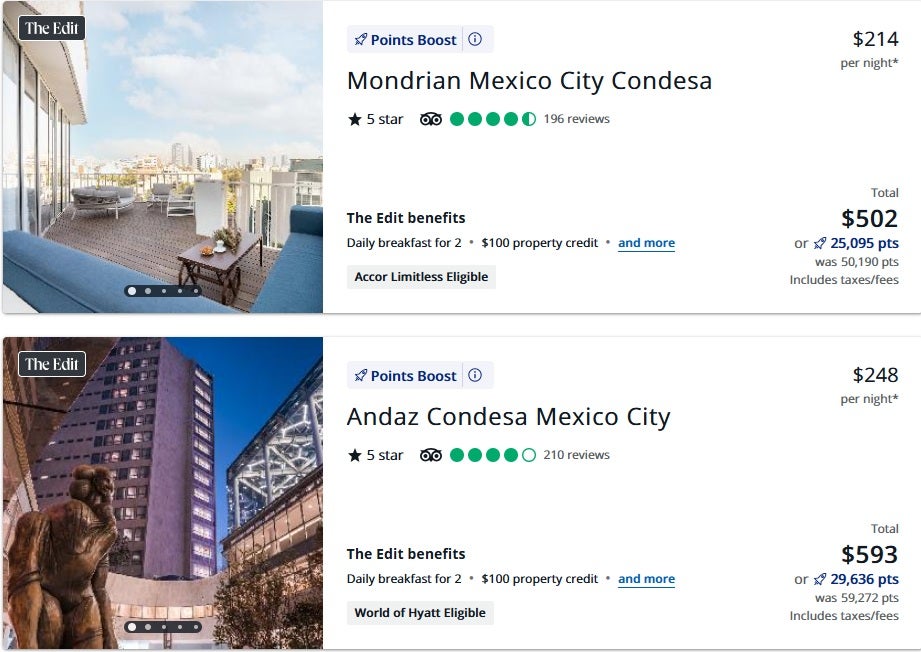Click the Accor Limitless Eligible badge

[x=421, y=277]
